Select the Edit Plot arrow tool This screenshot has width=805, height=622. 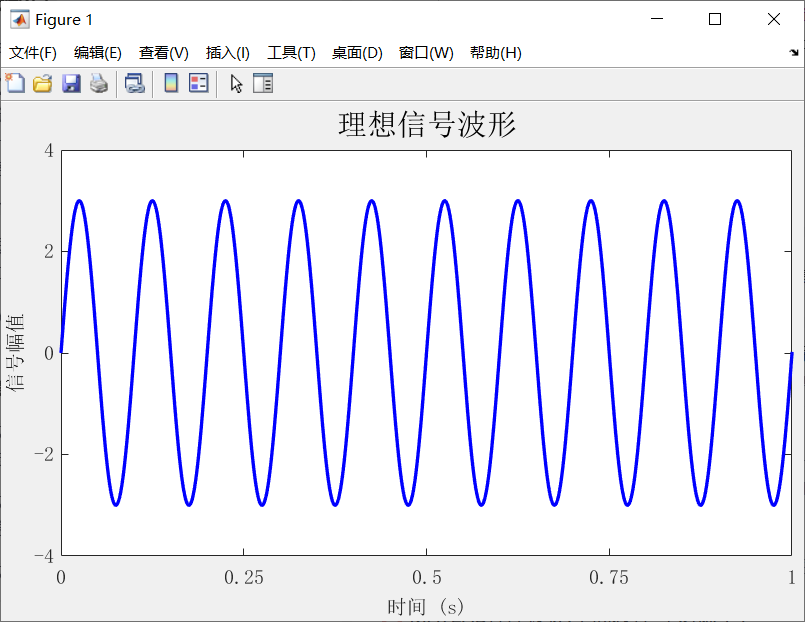(236, 84)
